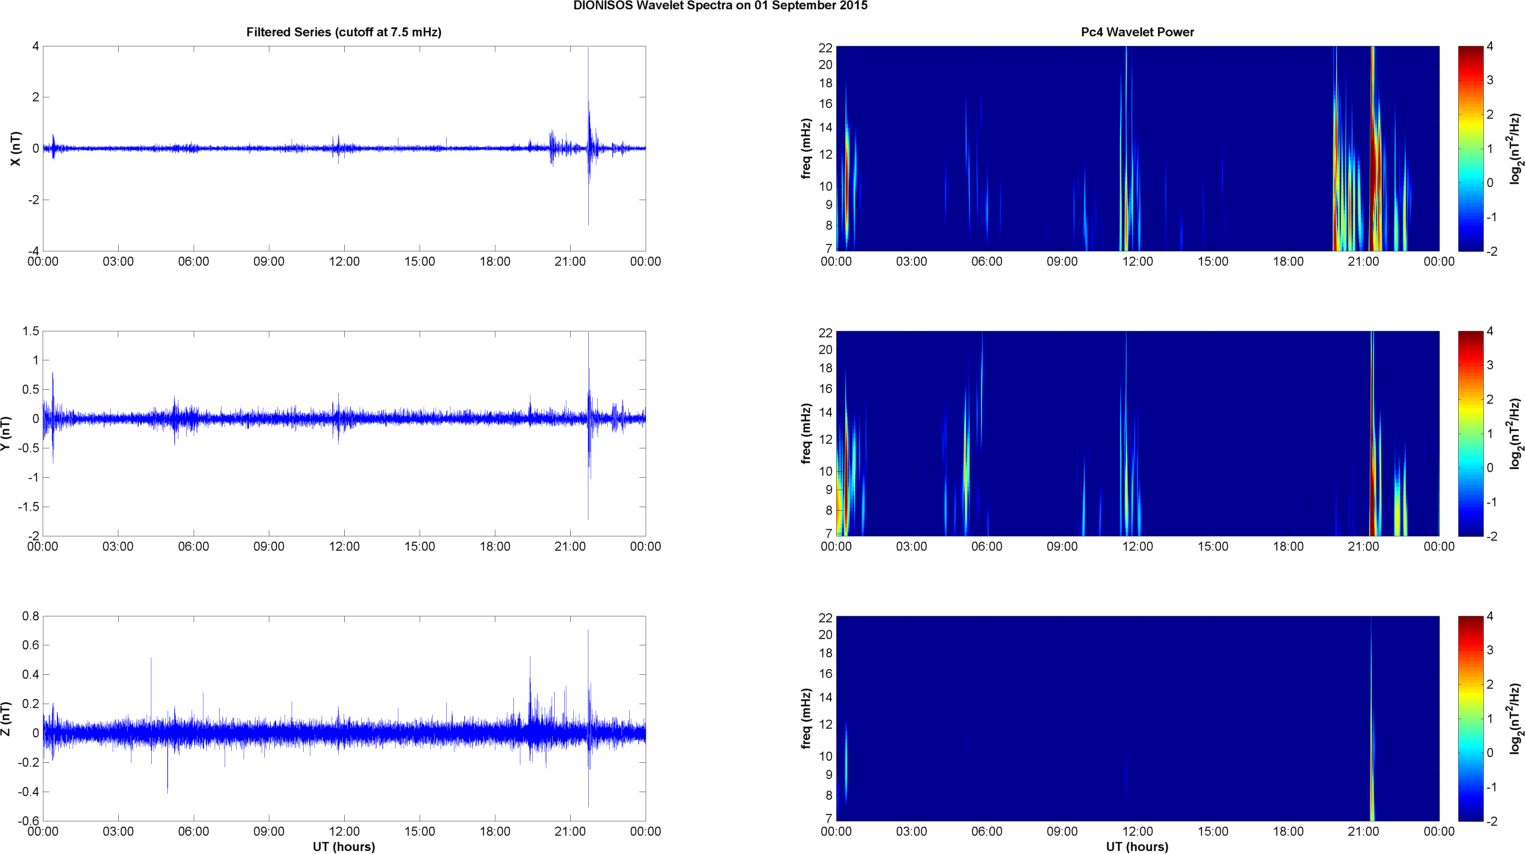The width and height of the screenshot is (1525, 854).
Task: Click the '0.8' tick on the Z (nT) axis
Action: 30,616
